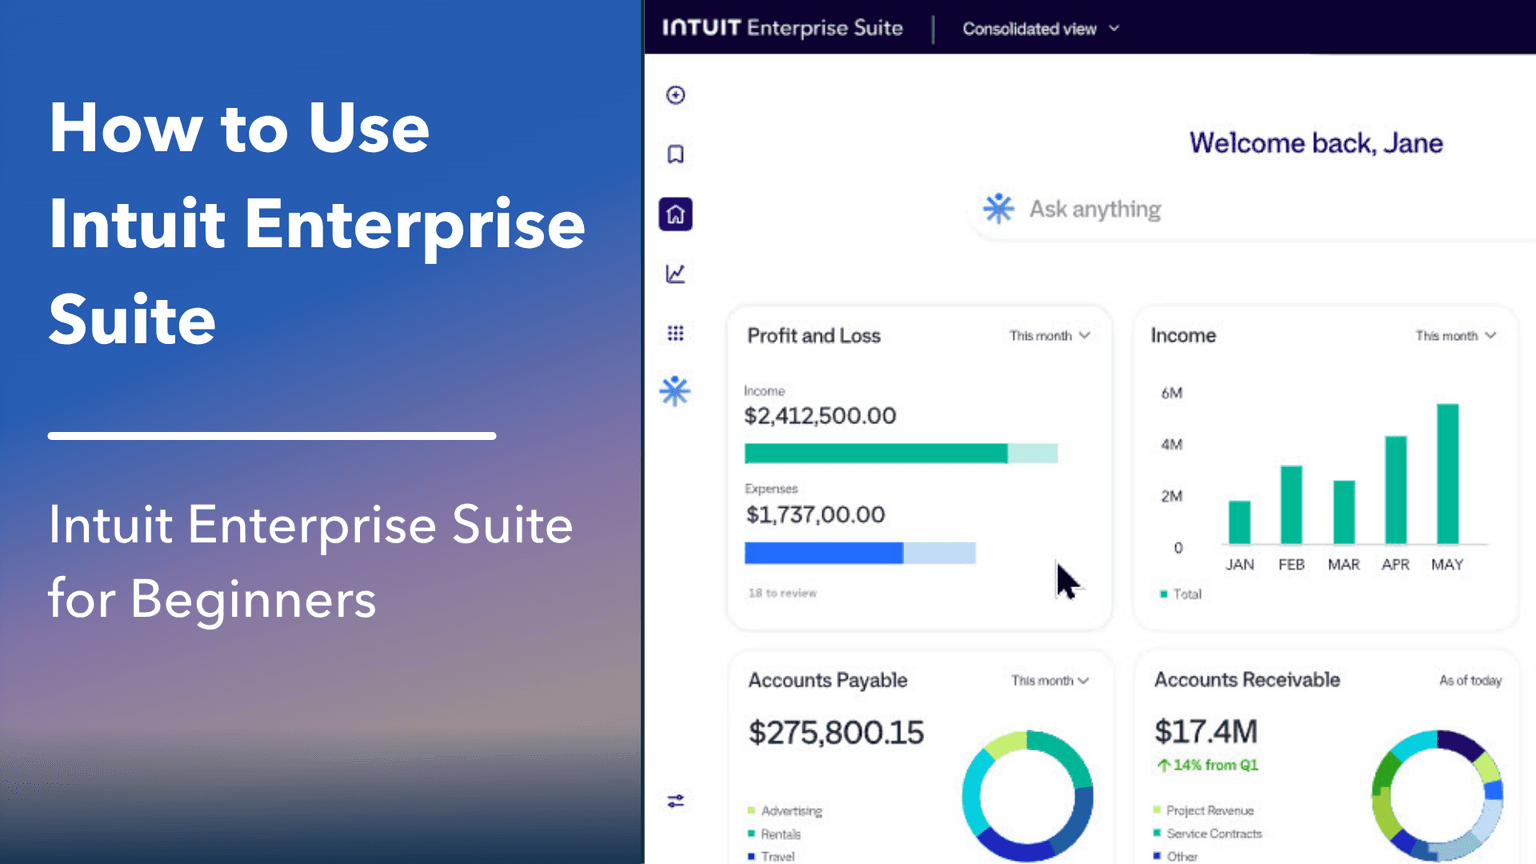This screenshot has height=864, width=1536.
Task: Click the Profit and Loss card title
Action: coord(814,336)
